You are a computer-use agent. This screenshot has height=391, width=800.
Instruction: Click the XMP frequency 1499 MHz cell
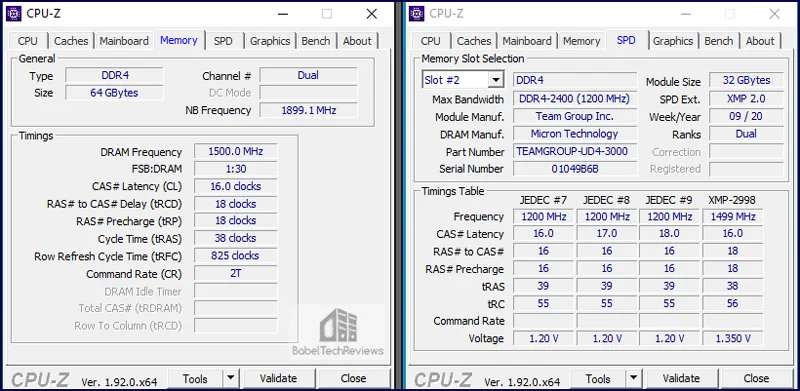tap(733, 216)
